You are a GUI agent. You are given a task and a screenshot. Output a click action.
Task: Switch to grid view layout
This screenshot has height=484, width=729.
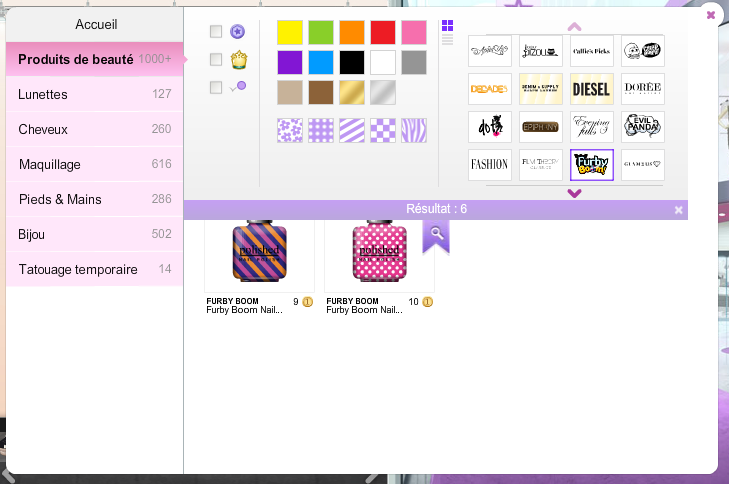[447, 26]
